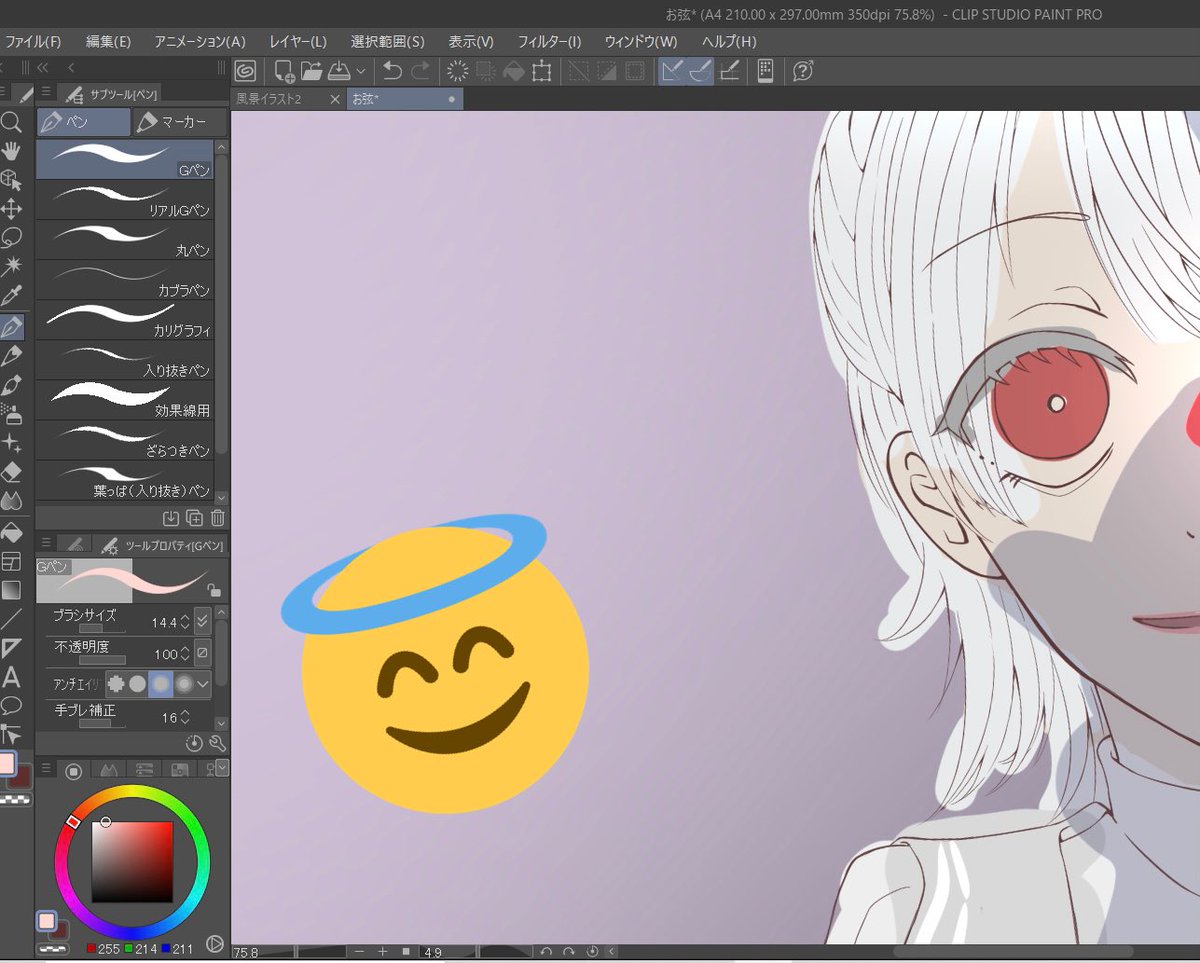Choose the リアルGペン sub tool

tap(125, 200)
